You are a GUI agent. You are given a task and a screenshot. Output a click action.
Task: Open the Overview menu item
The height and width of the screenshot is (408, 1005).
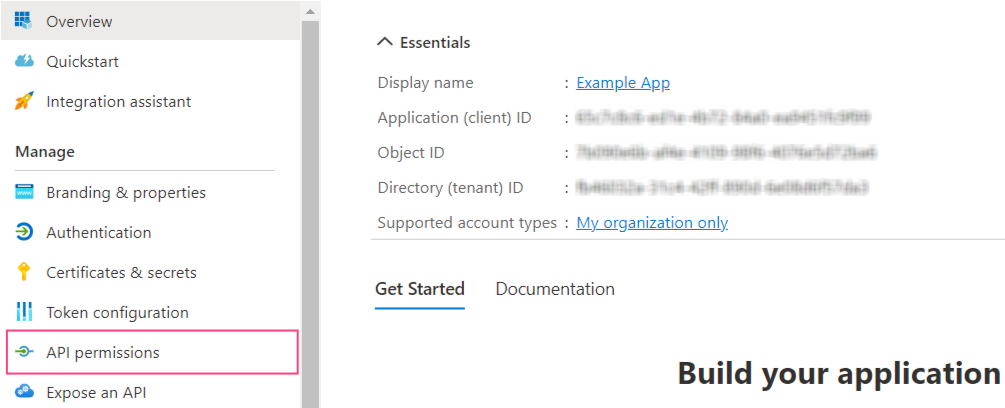click(151, 20)
